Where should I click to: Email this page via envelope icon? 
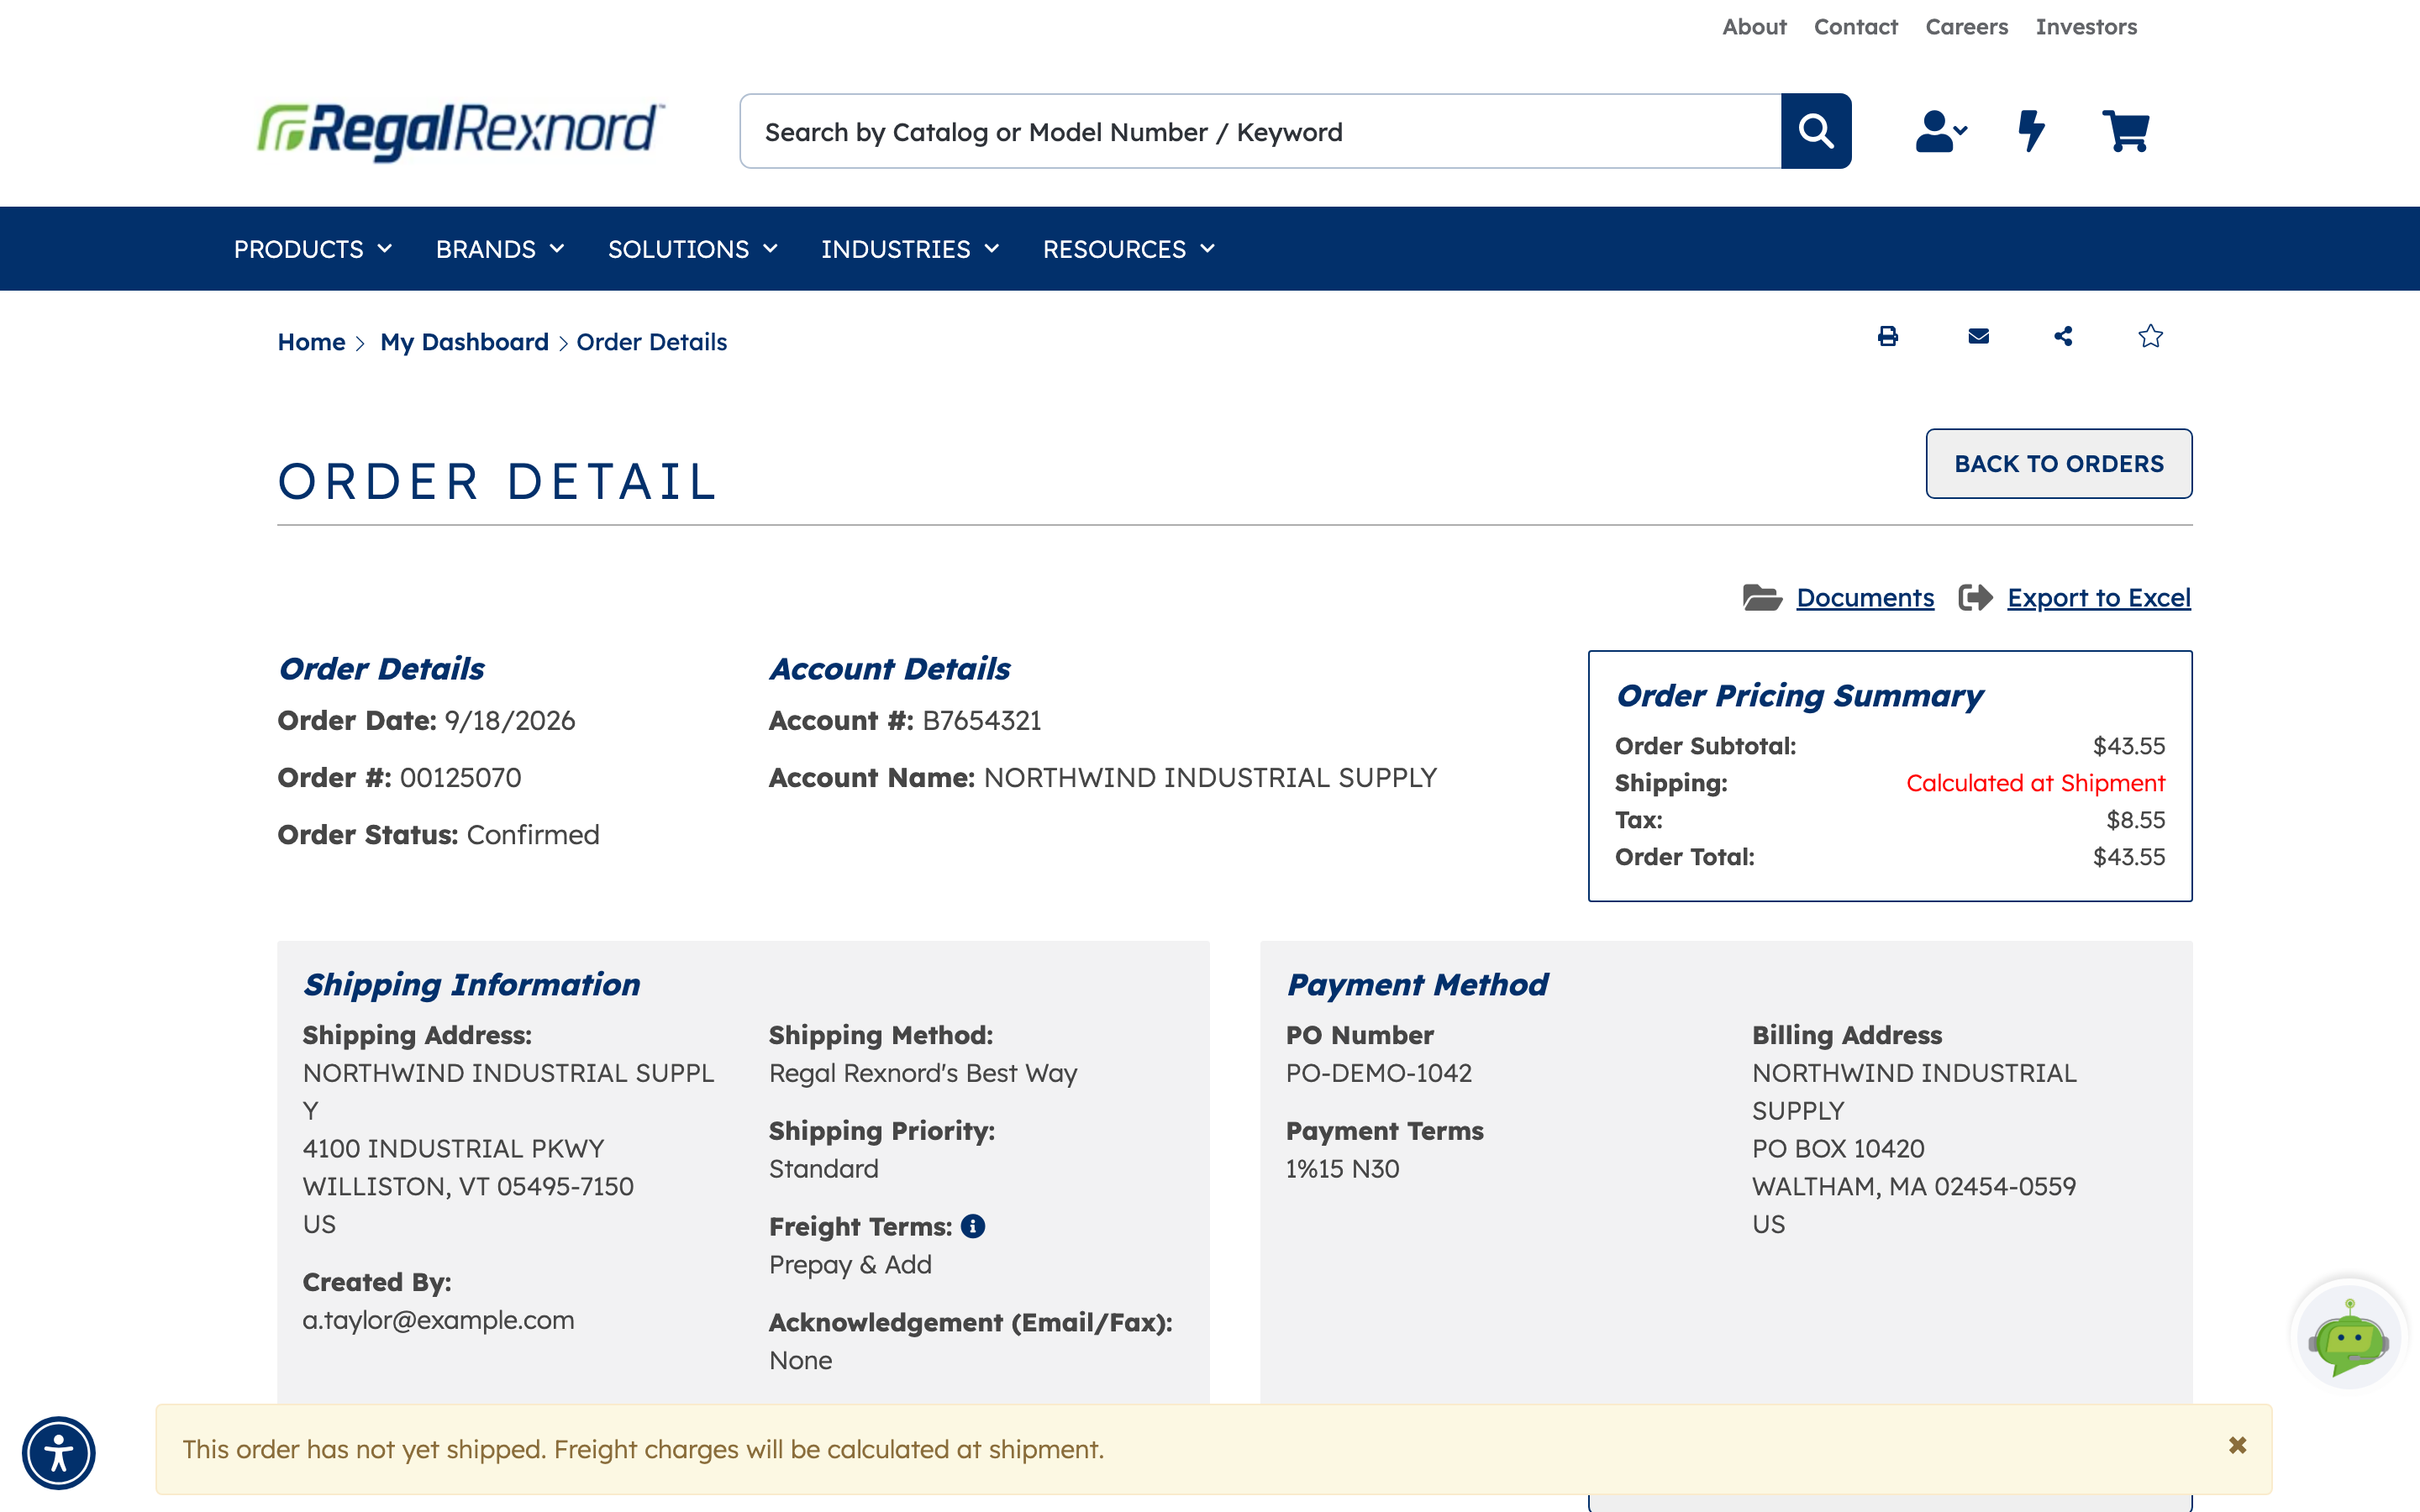pyautogui.click(x=1978, y=336)
